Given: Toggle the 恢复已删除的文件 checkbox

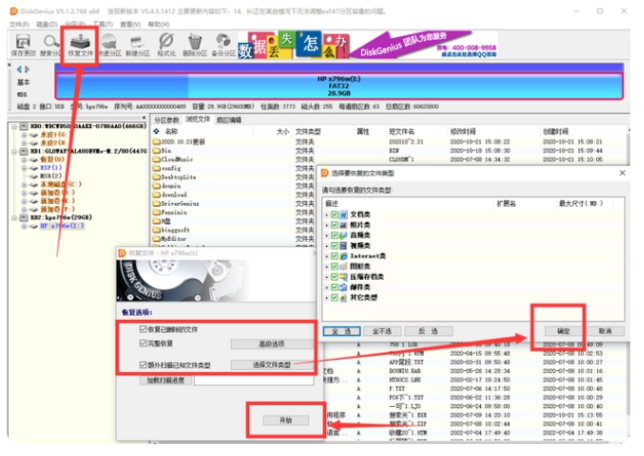Looking at the screenshot, I should [x=143, y=329].
